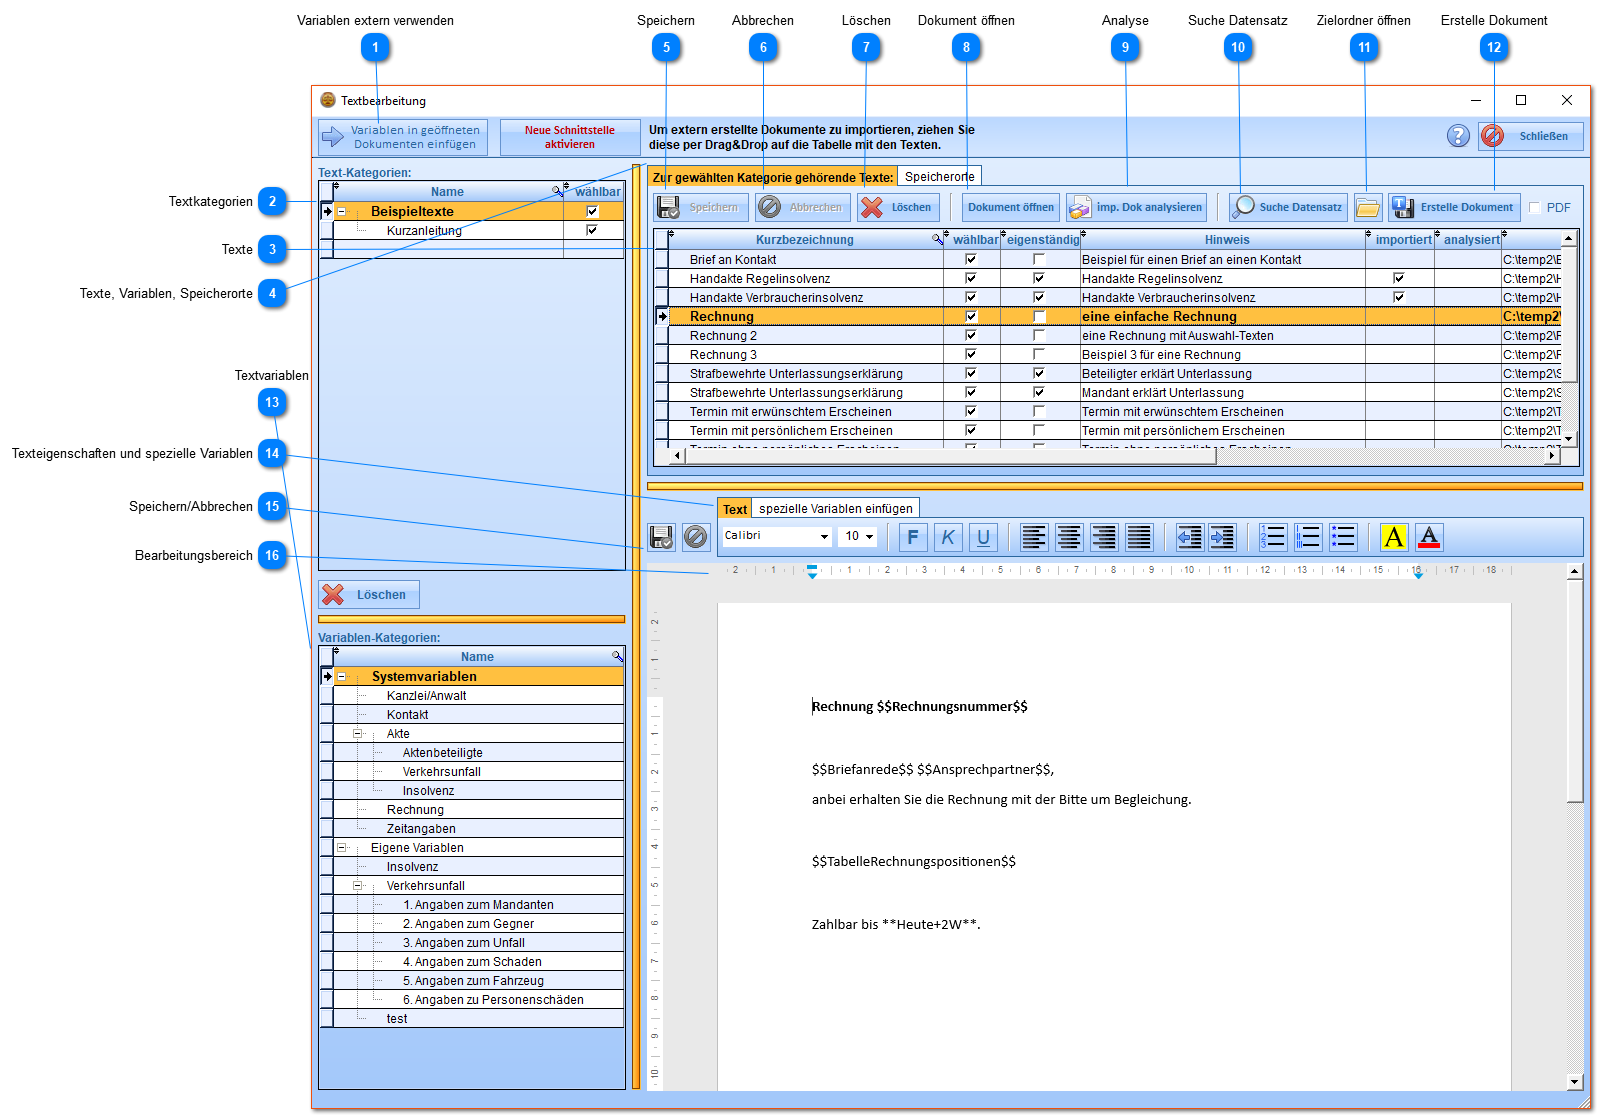Center-align the text paragraph
This screenshot has width=1600, height=1118.
1069,538
